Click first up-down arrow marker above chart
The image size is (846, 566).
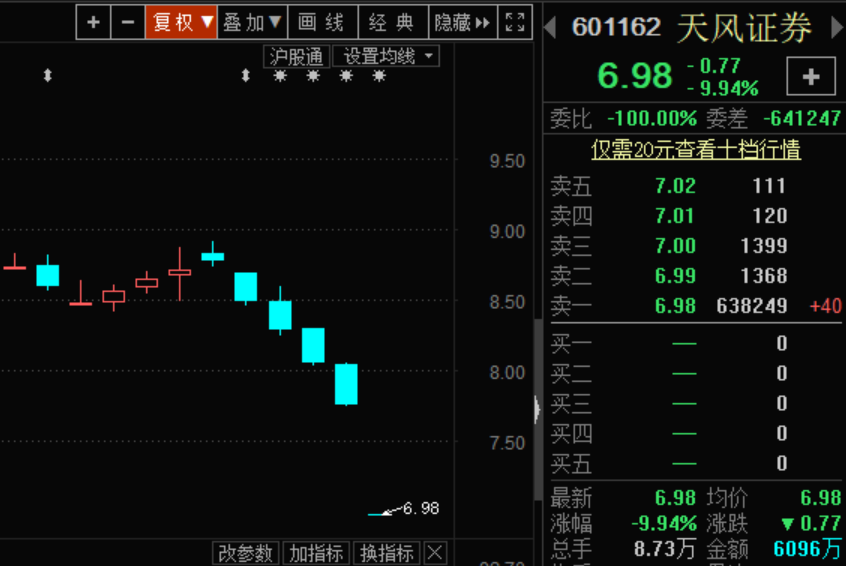coord(47,76)
